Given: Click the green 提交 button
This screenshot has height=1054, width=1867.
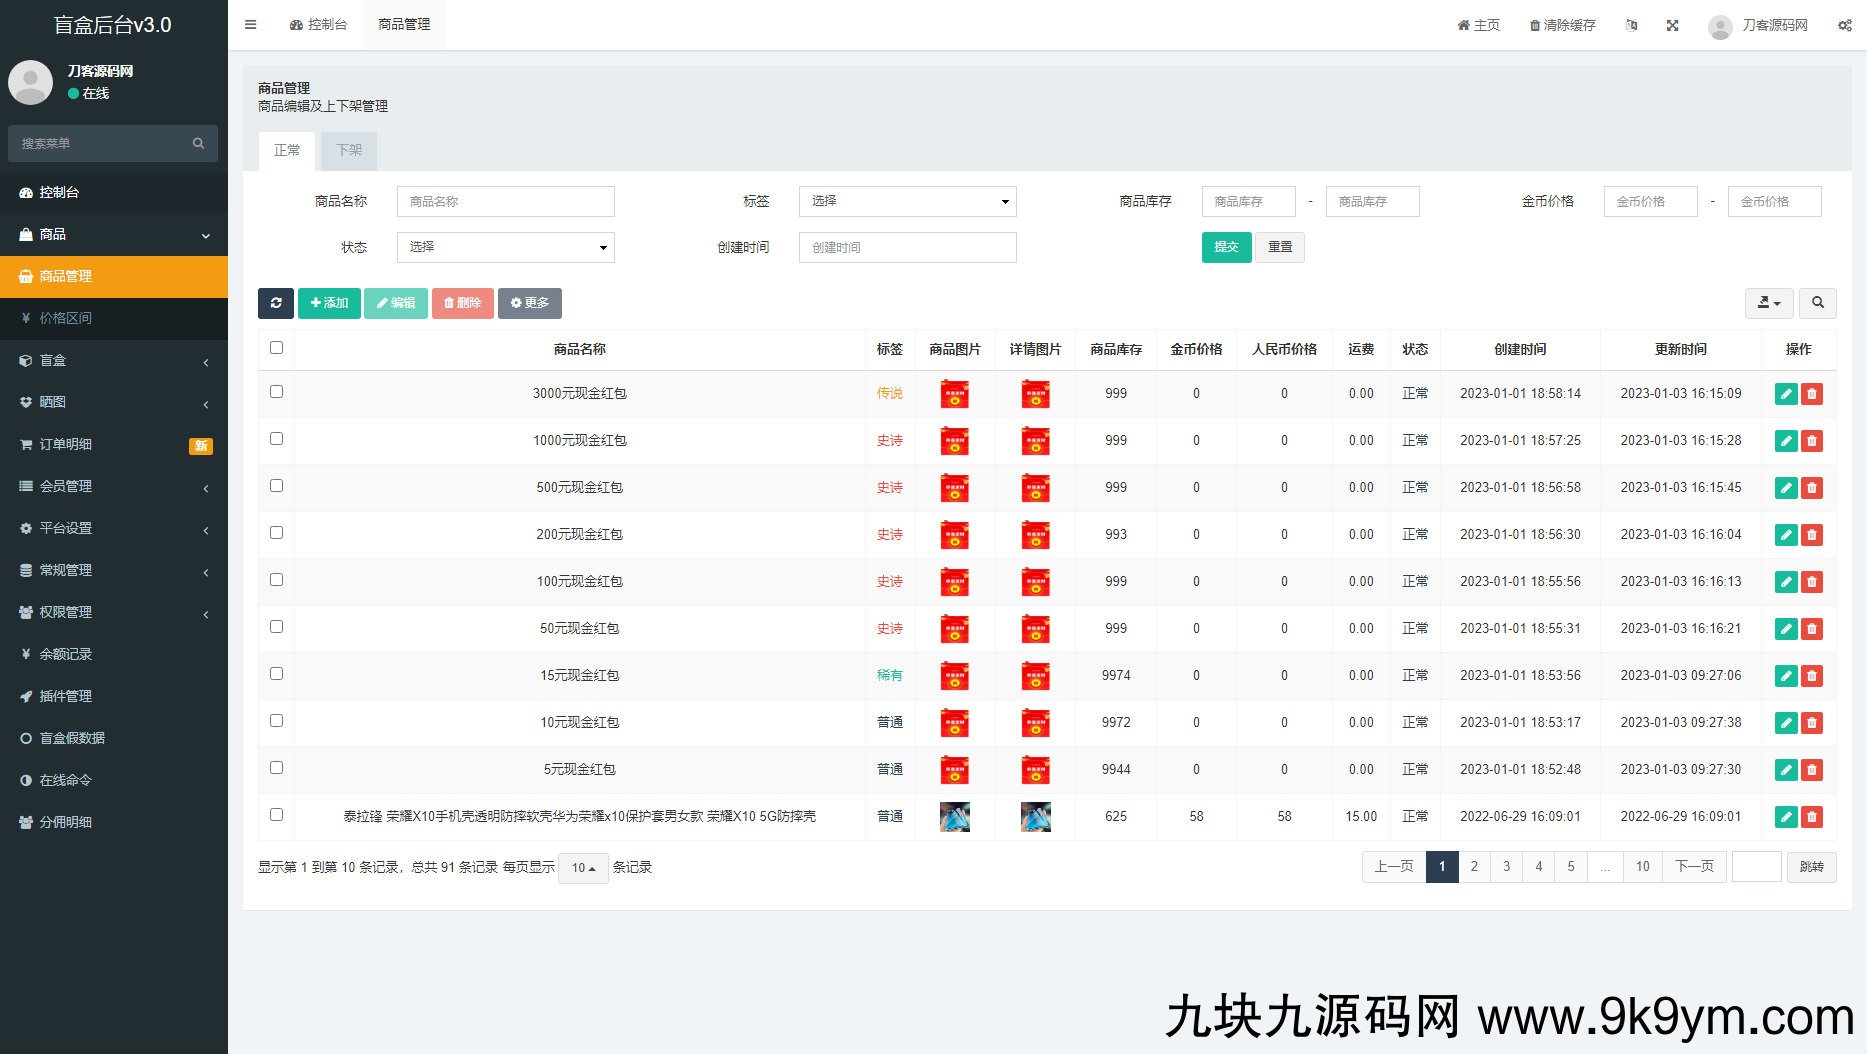Looking at the screenshot, I should [1226, 247].
